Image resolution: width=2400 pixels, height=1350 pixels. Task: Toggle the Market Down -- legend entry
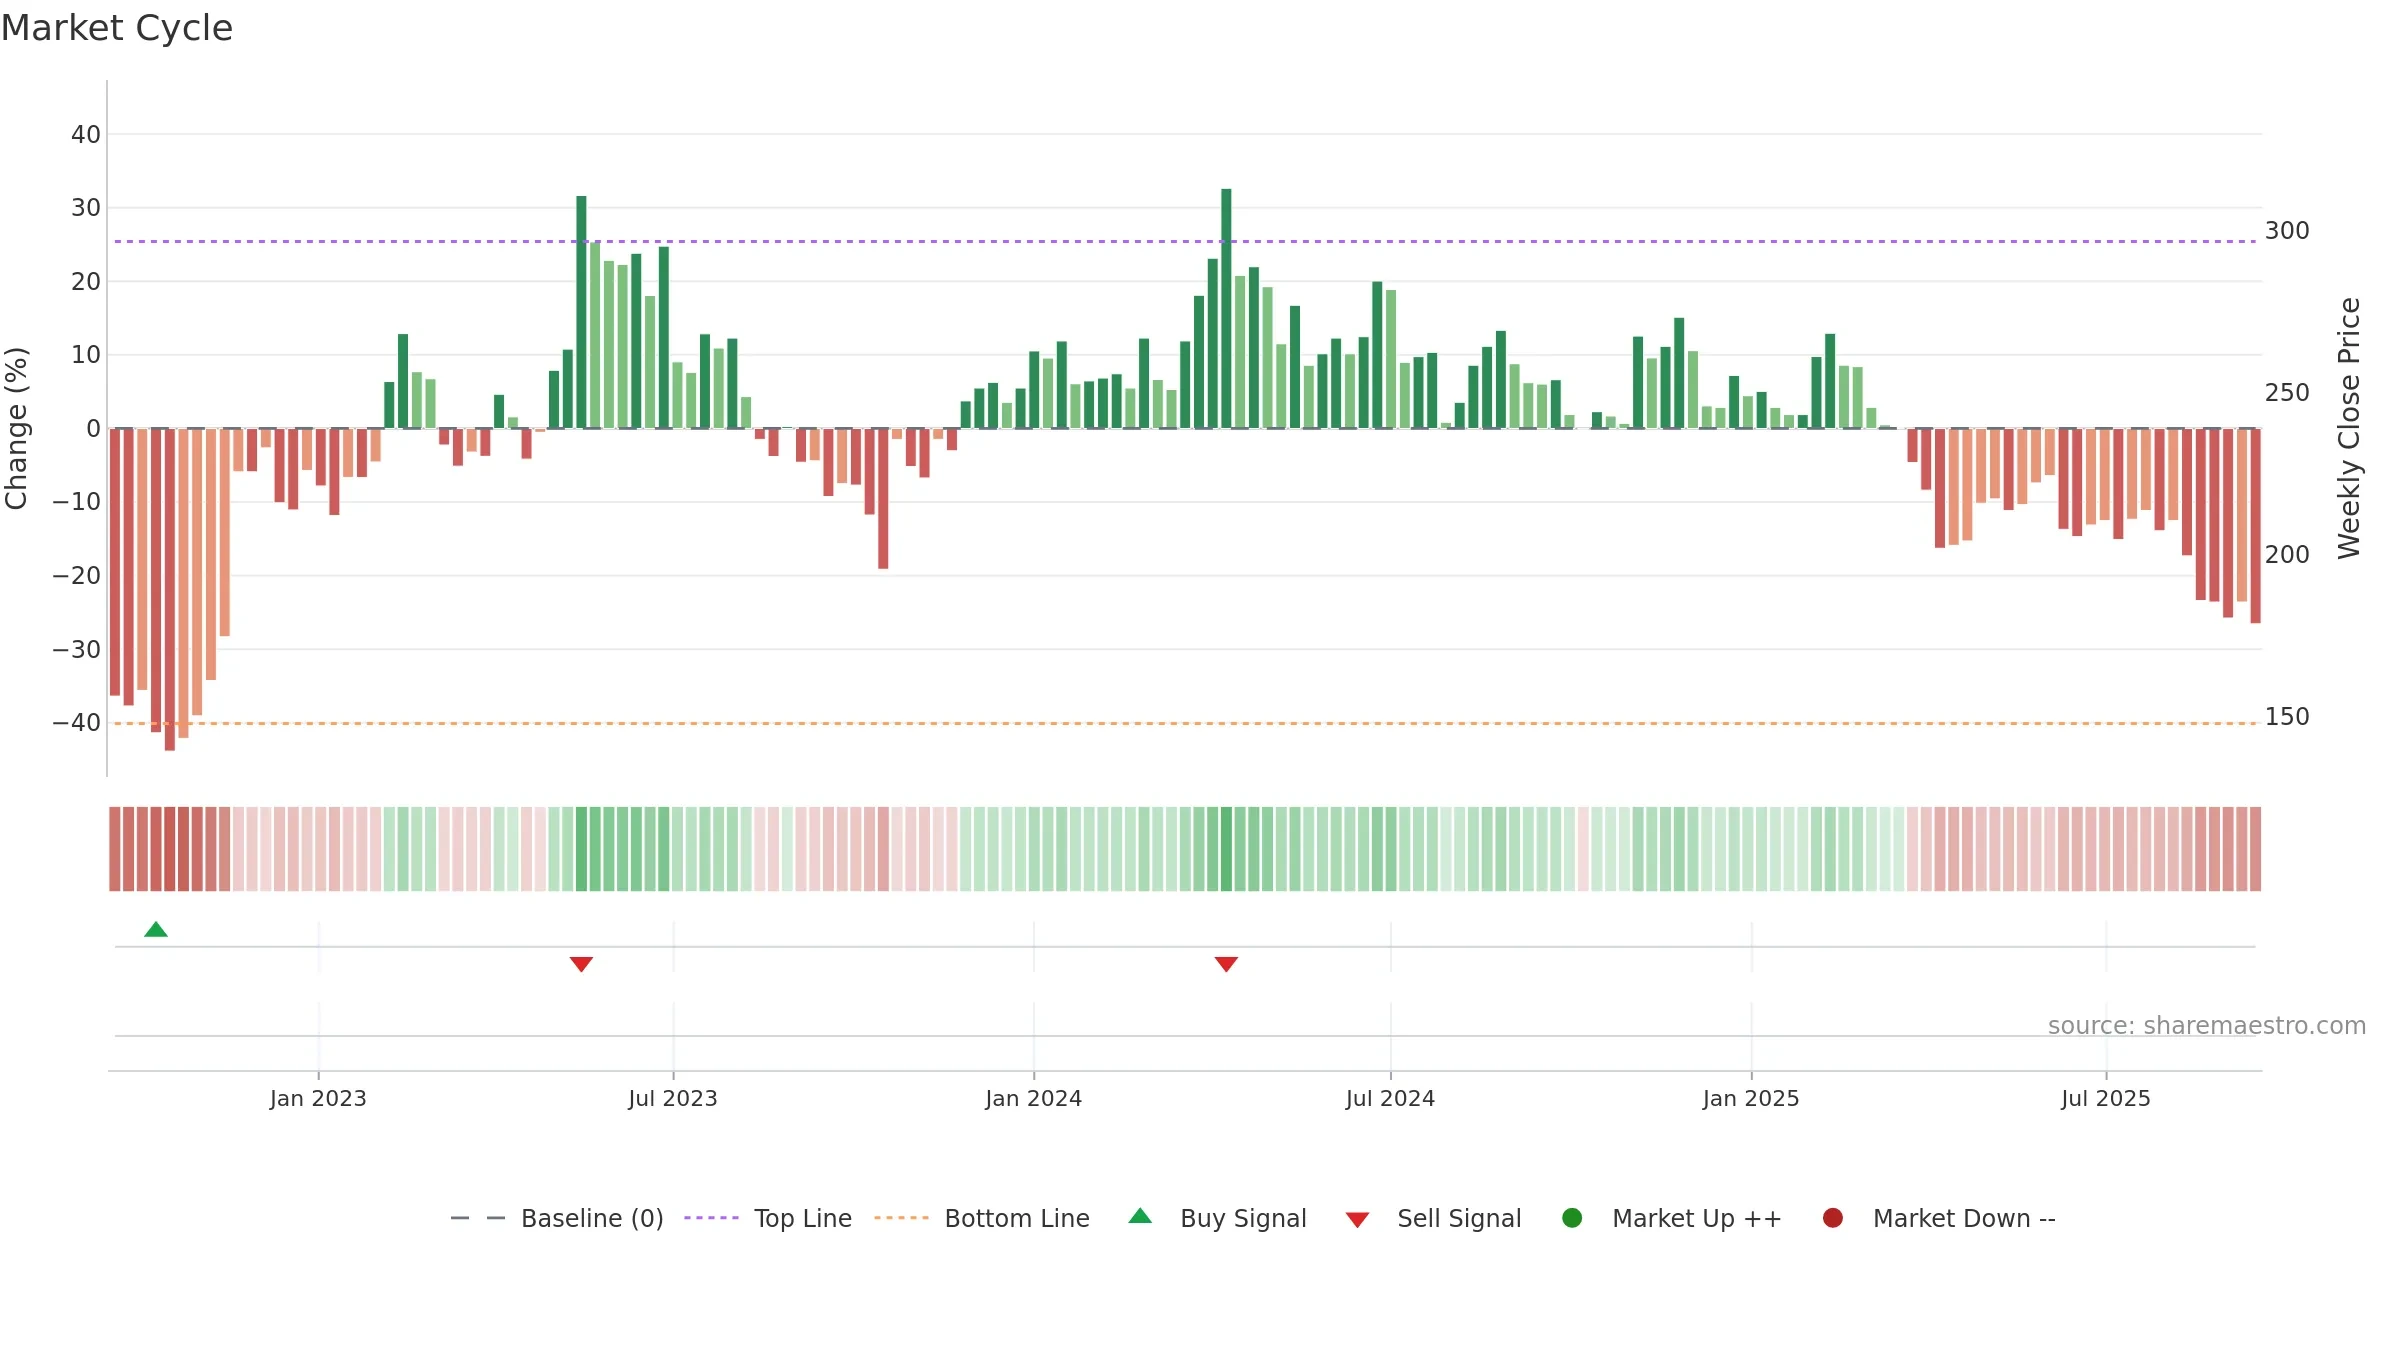pos(1939,1218)
